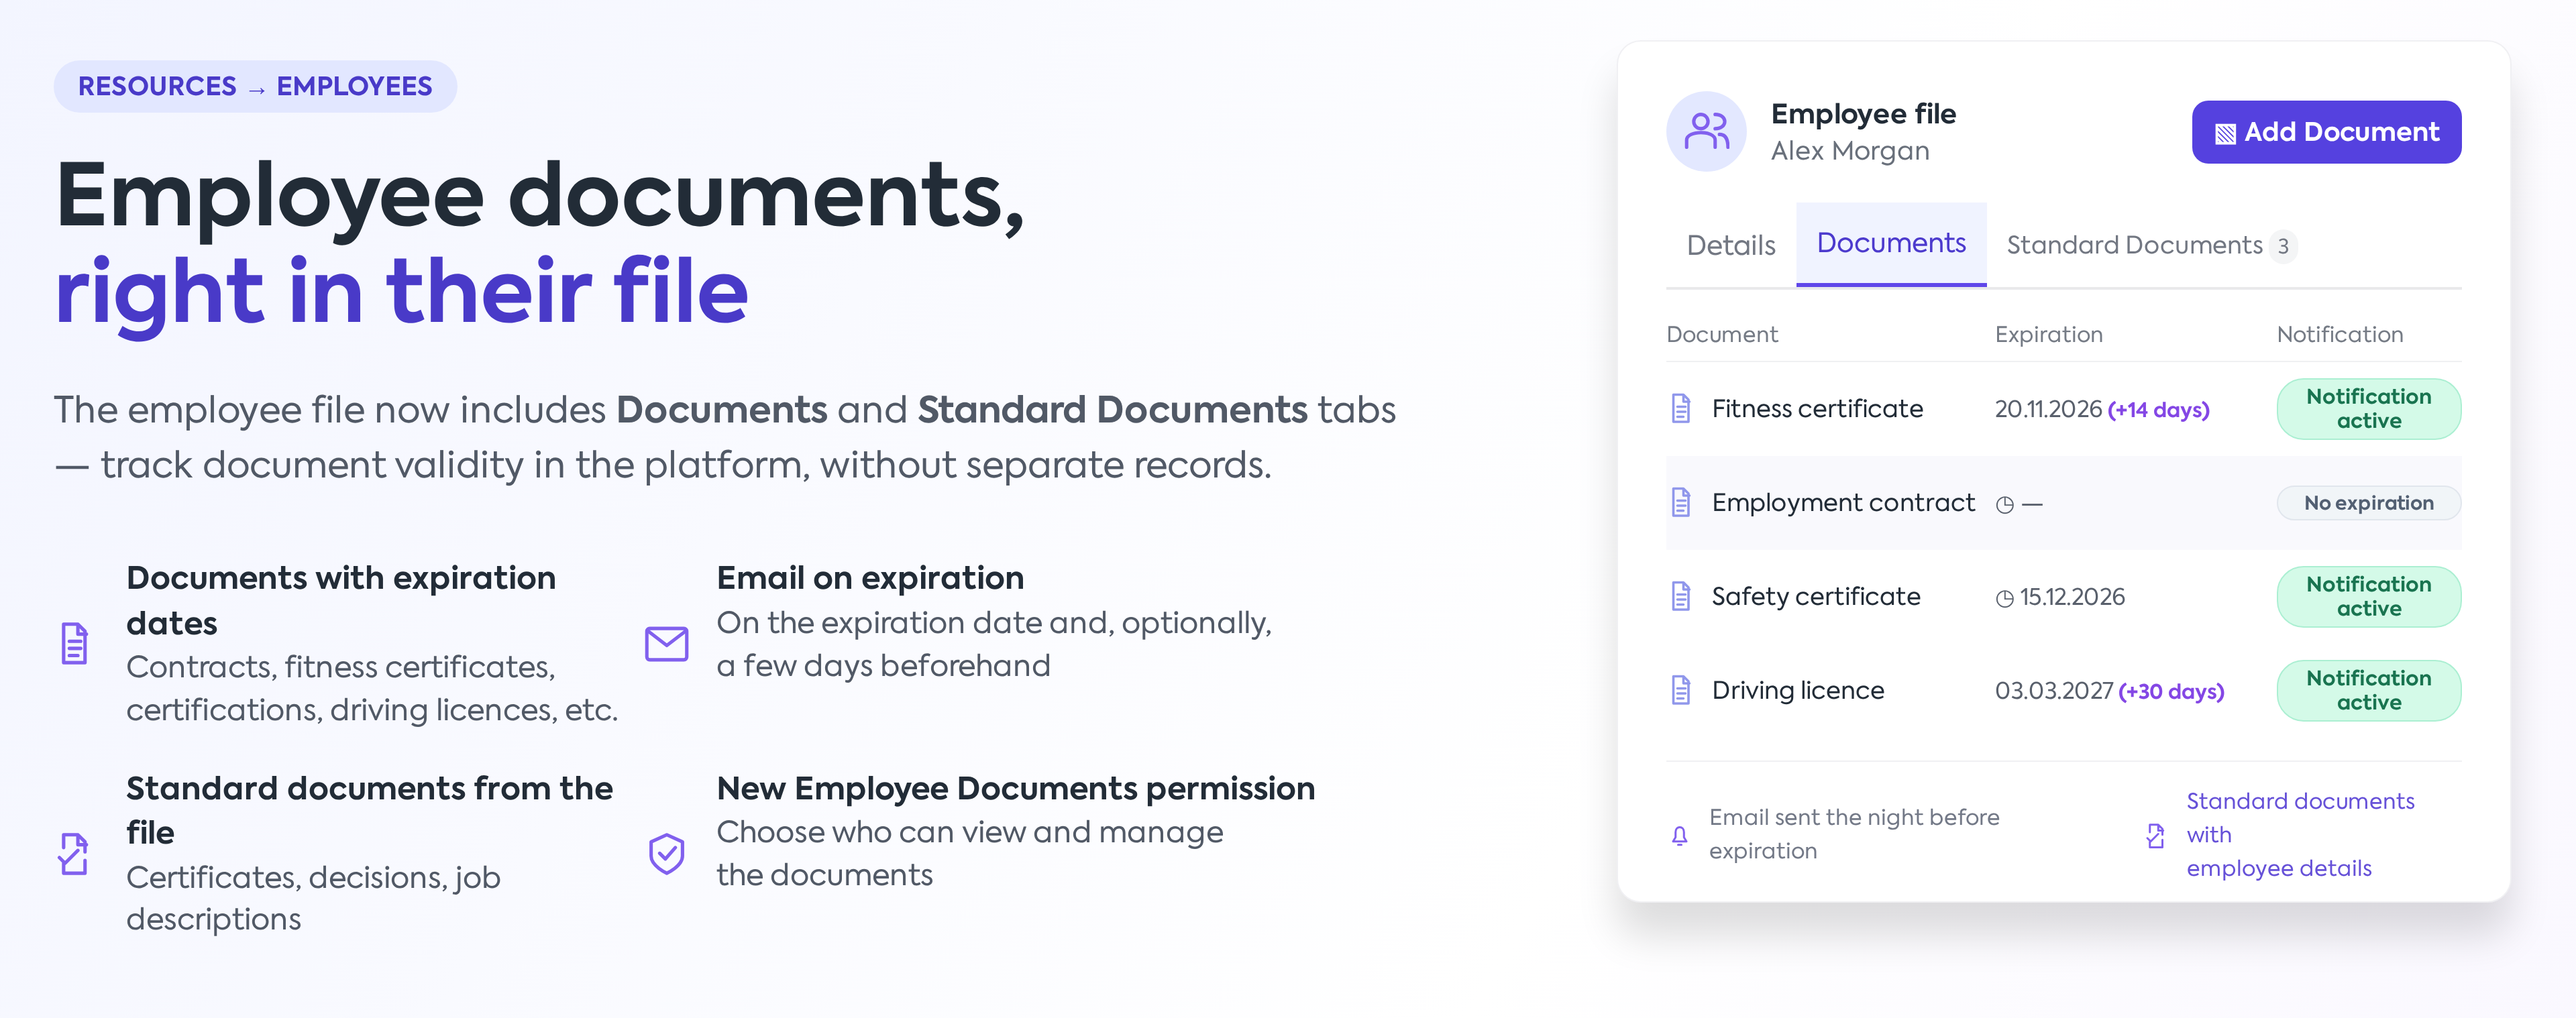Click the New Employee Documents permission heading
Image resolution: width=2576 pixels, height=1018 pixels.
tap(1016, 788)
